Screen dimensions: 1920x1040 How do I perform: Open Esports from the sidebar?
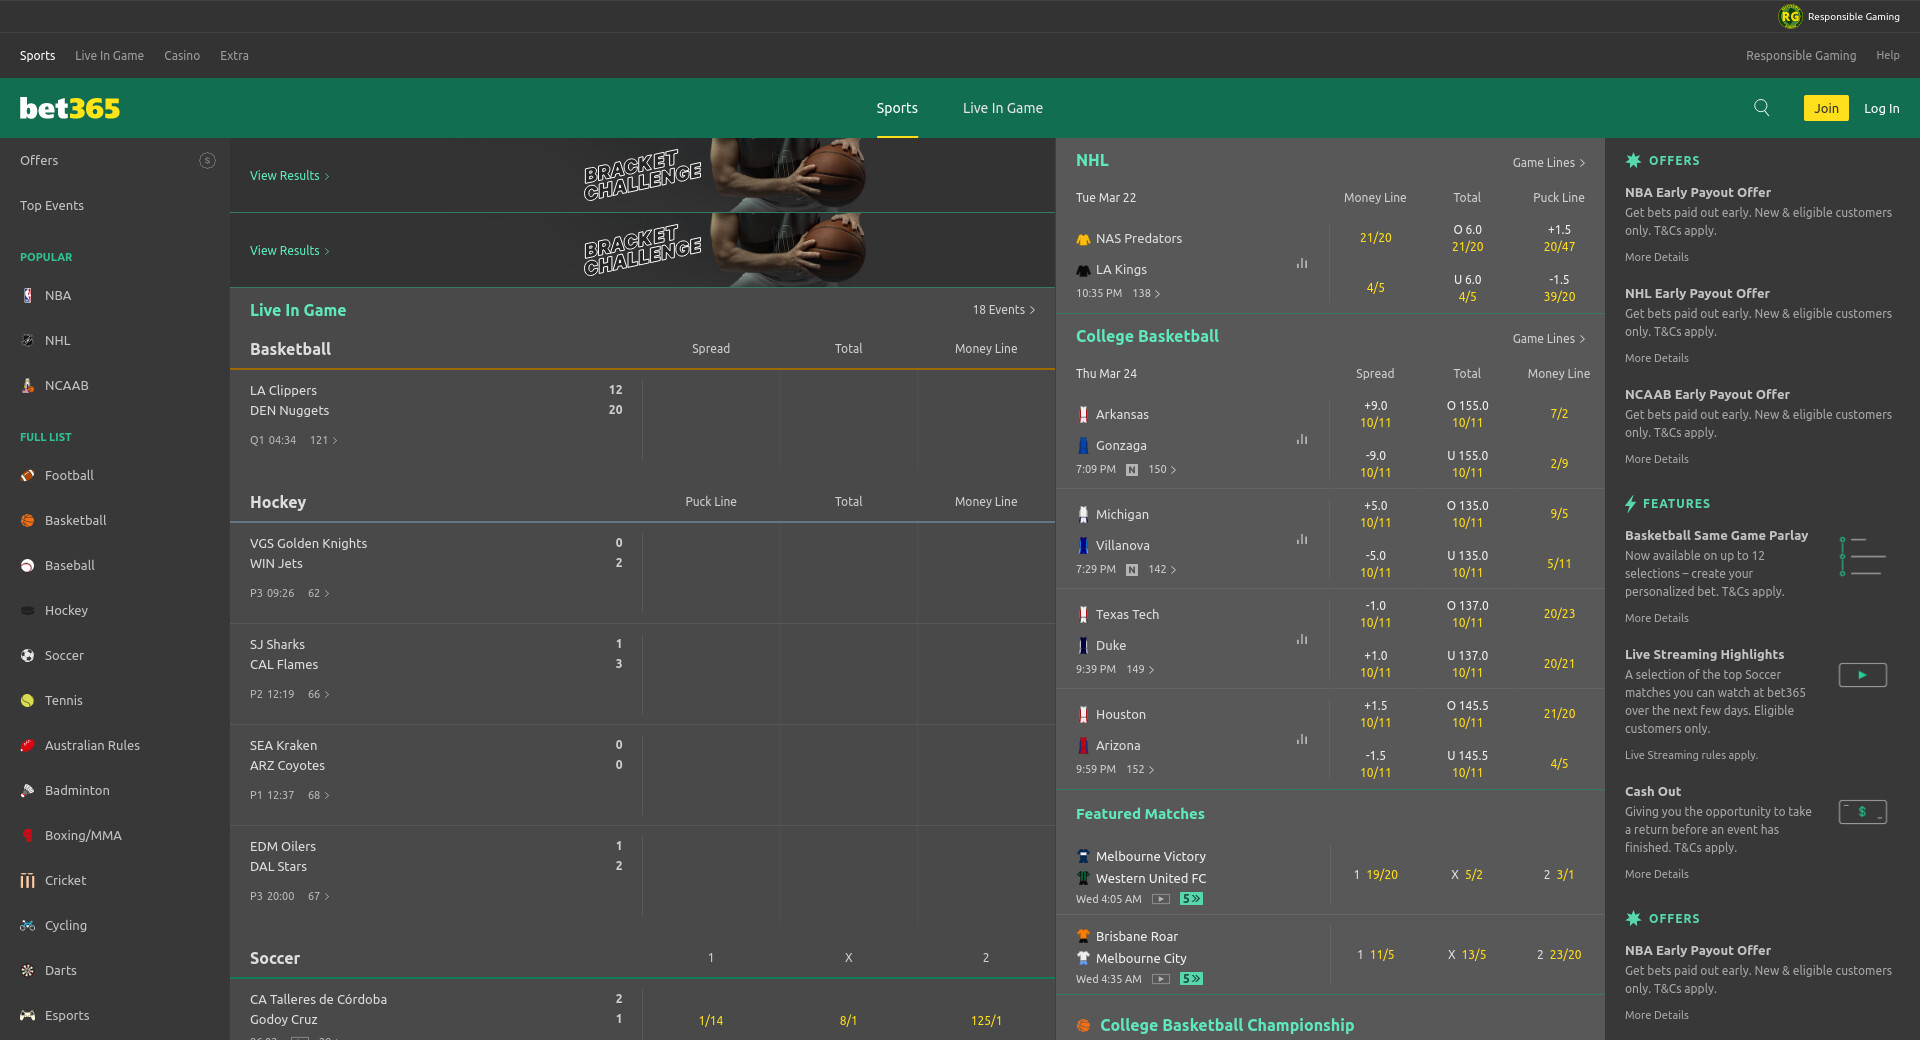tap(66, 1015)
